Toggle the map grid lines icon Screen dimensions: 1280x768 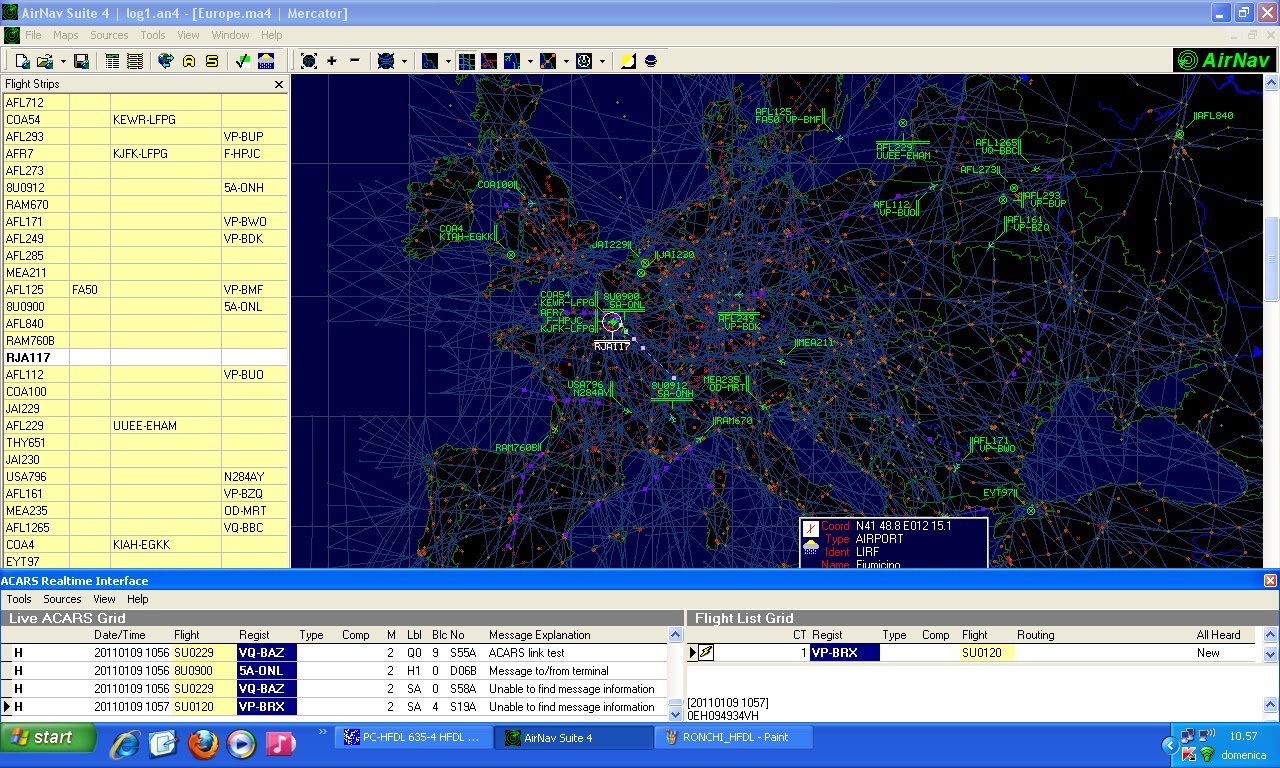pos(466,61)
